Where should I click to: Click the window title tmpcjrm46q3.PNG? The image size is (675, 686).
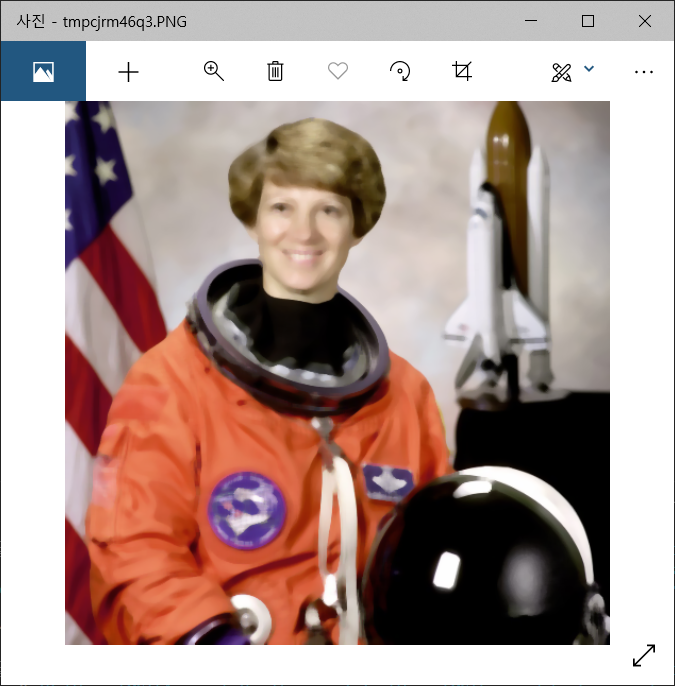click(125, 21)
